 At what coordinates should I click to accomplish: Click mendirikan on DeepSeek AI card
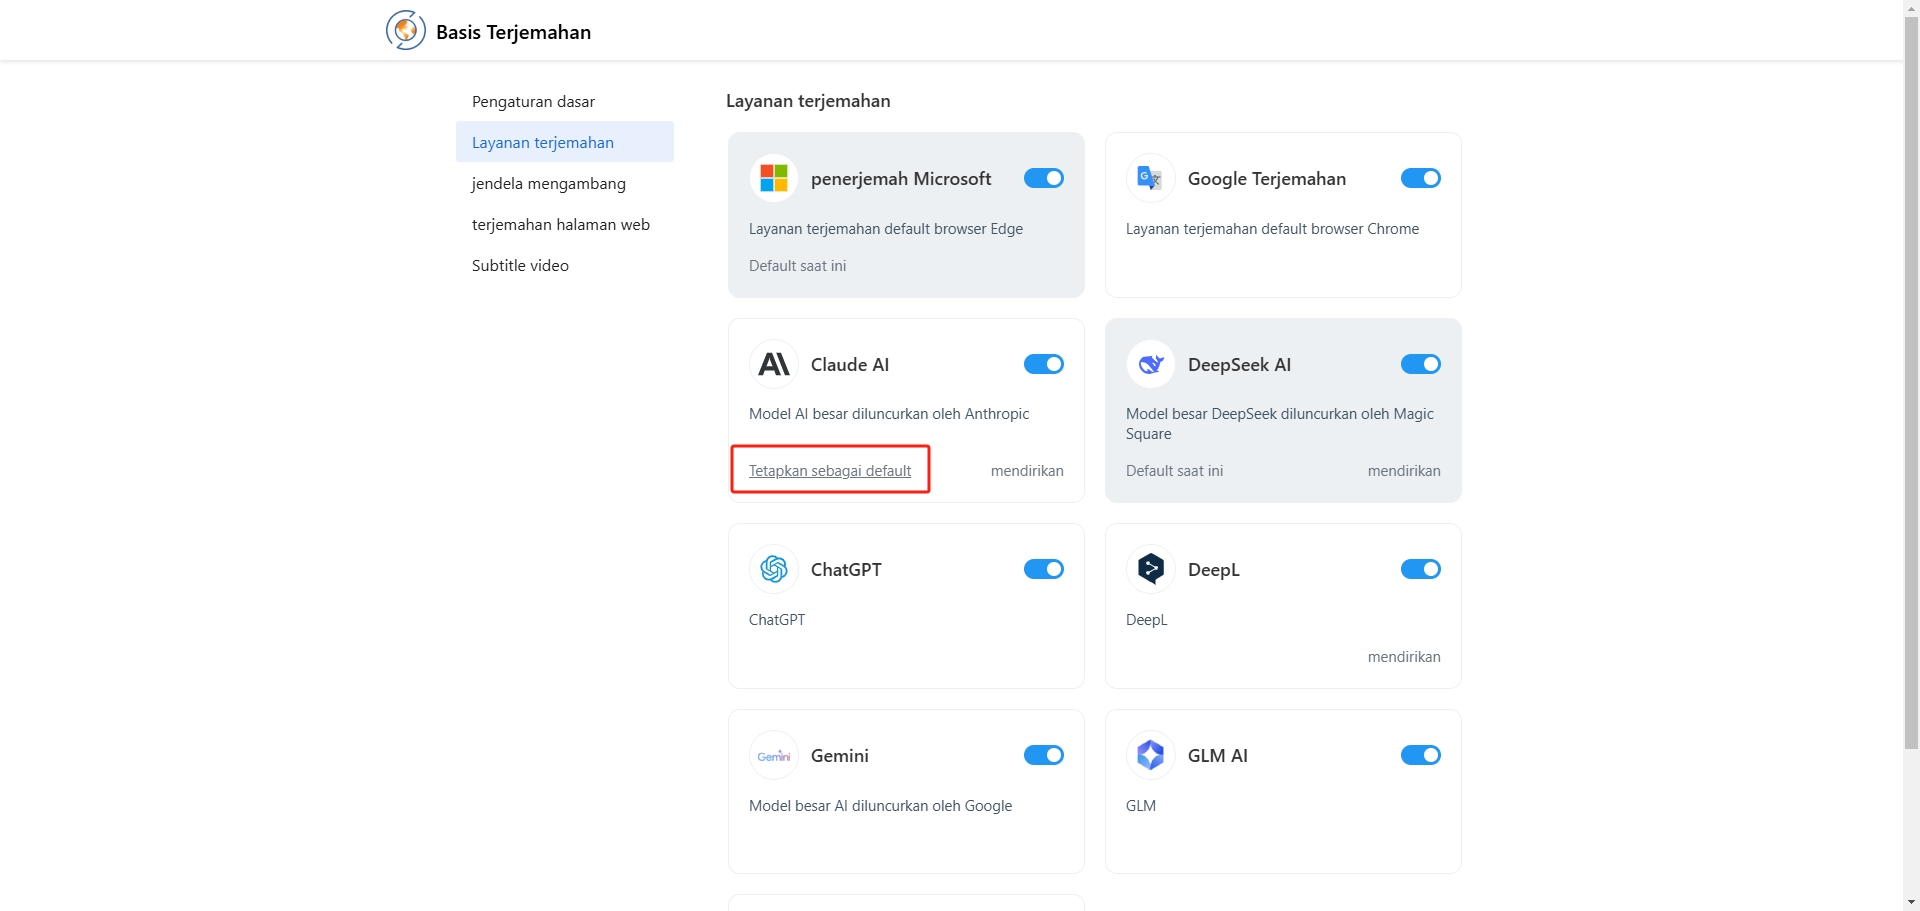pos(1404,470)
